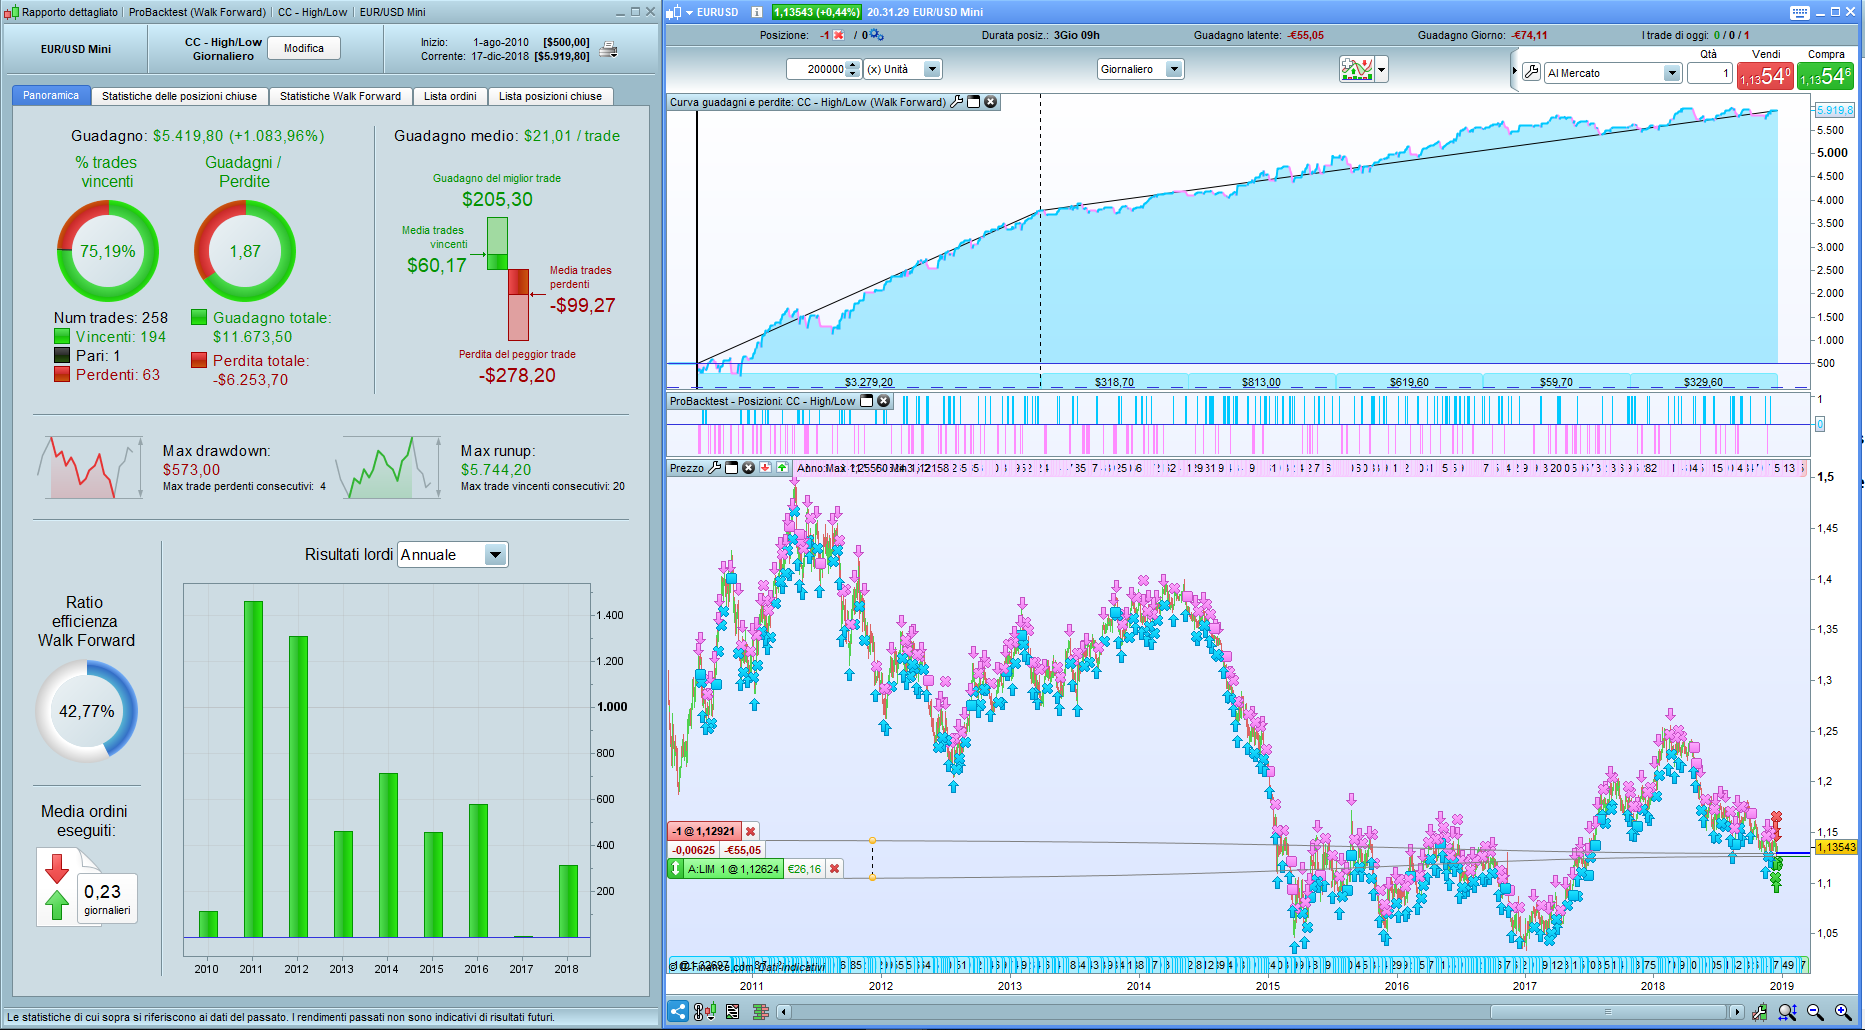This screenshot has width=1865, height=1030.
Task: Maximize the Prezzo price panel
Action: 732,468
